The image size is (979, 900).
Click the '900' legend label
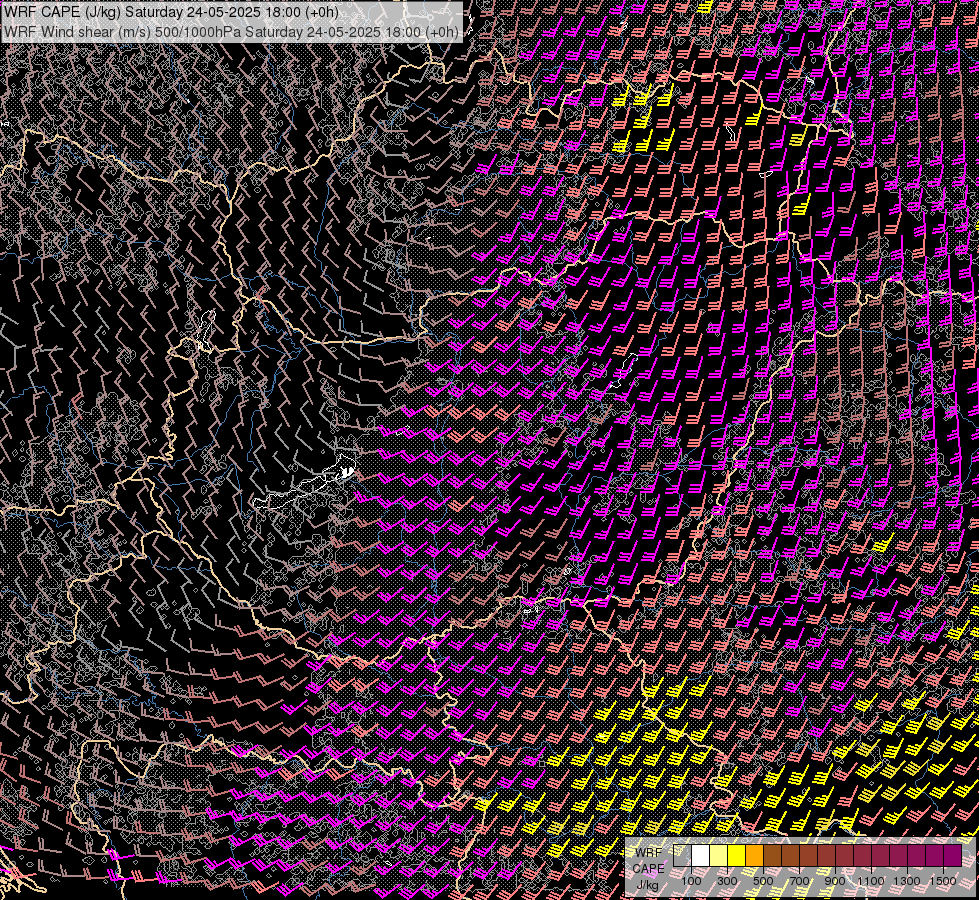tap(835, 881)
